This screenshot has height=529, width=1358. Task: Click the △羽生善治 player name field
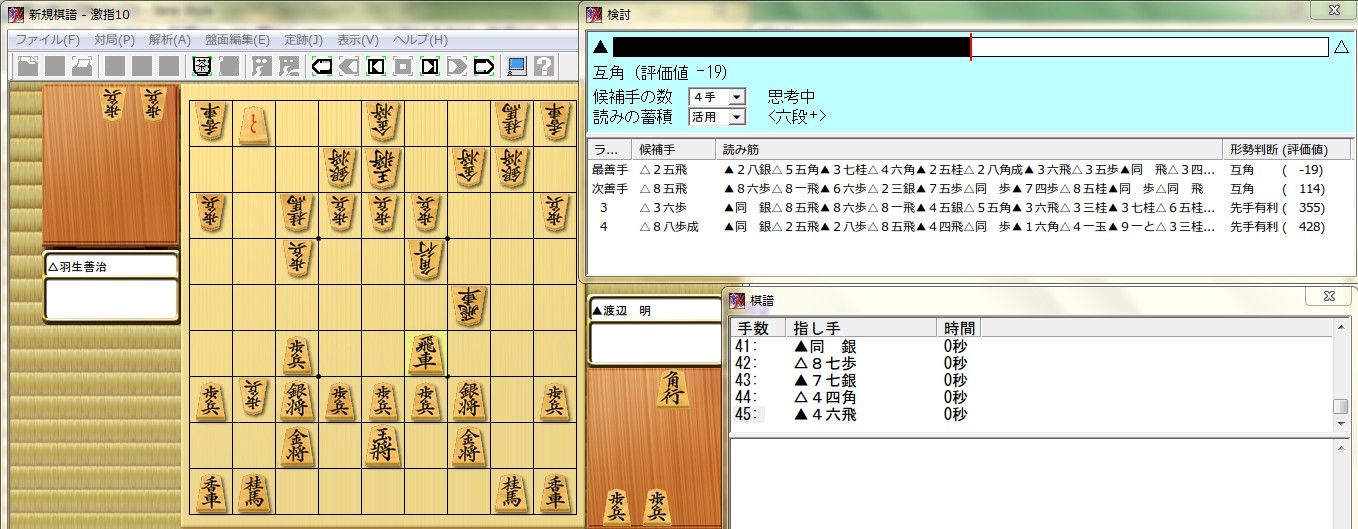click(x=111, y=266)
